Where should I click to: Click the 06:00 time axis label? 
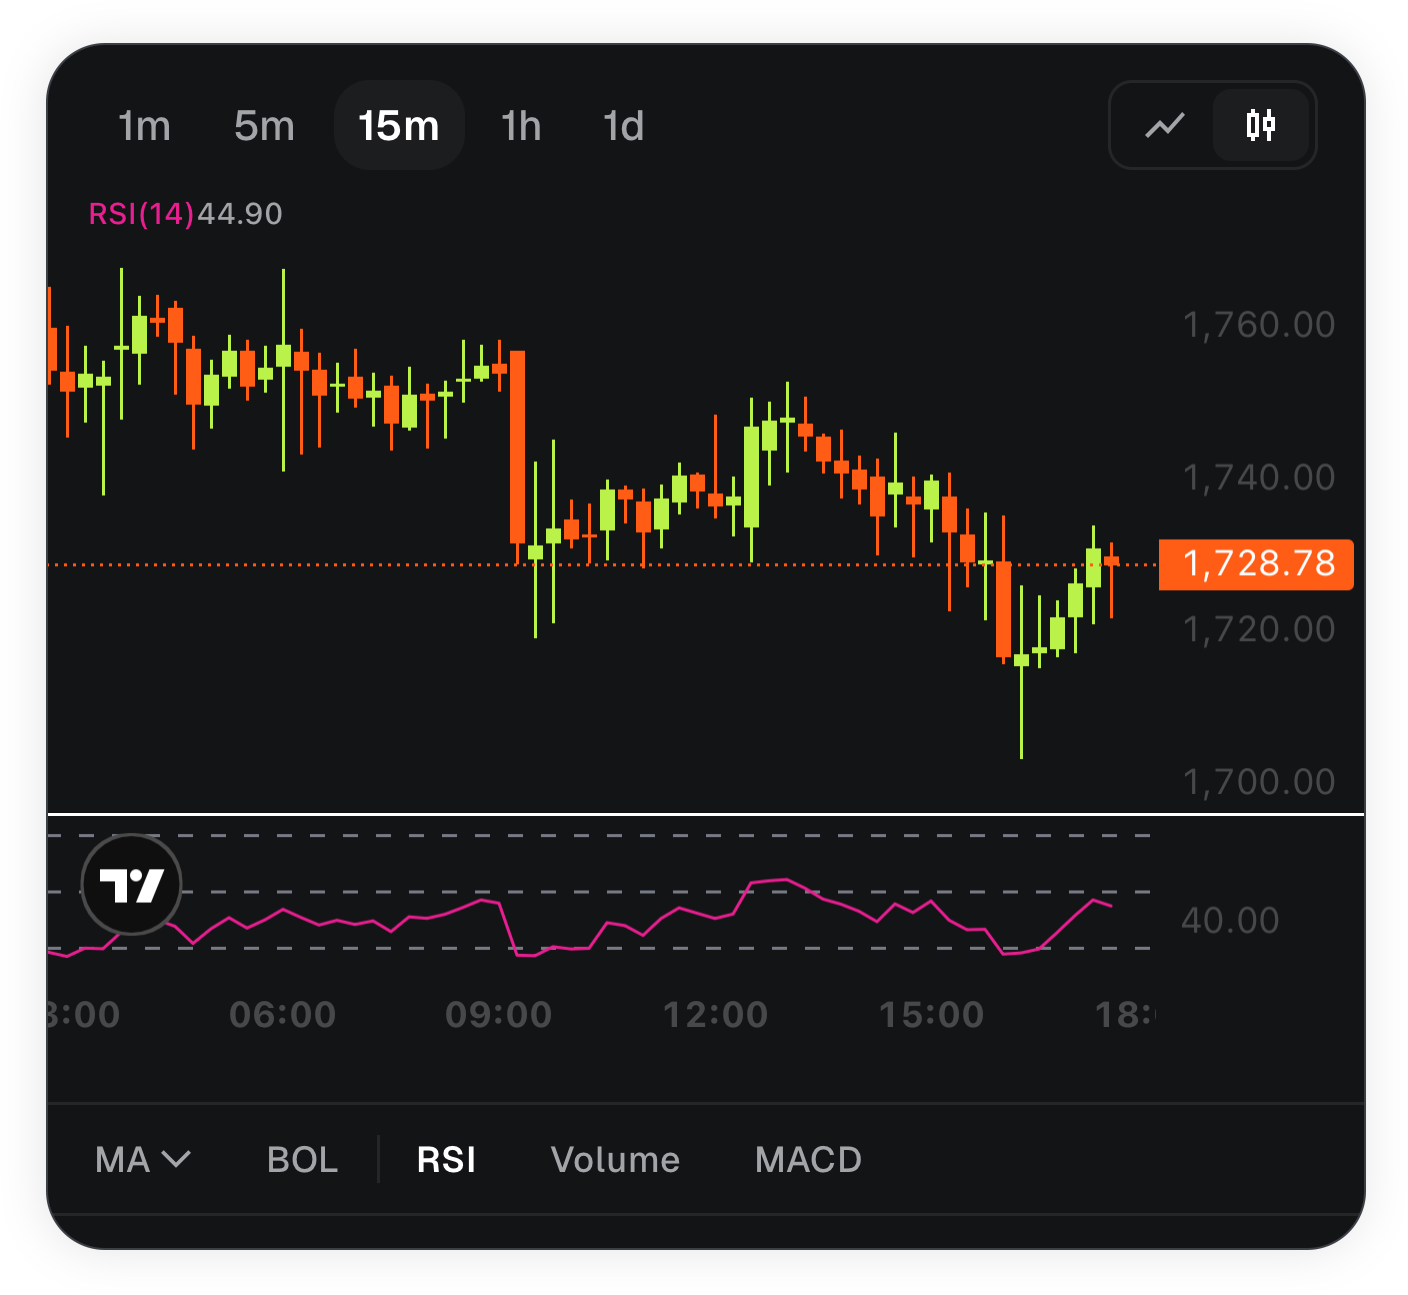pyautogui.click(x=283, y=1015)
